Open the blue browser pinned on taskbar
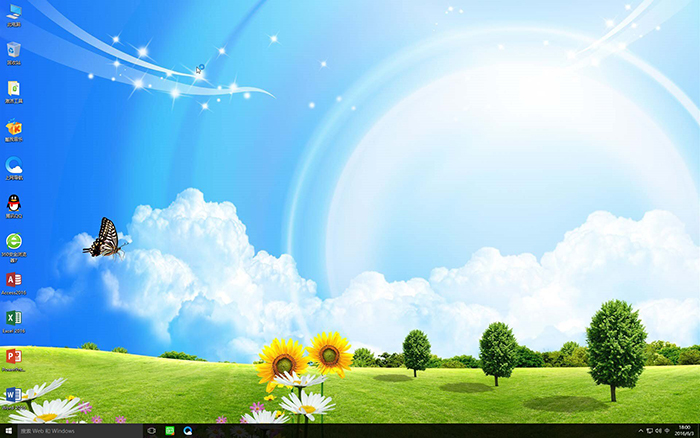 (188, 431)
